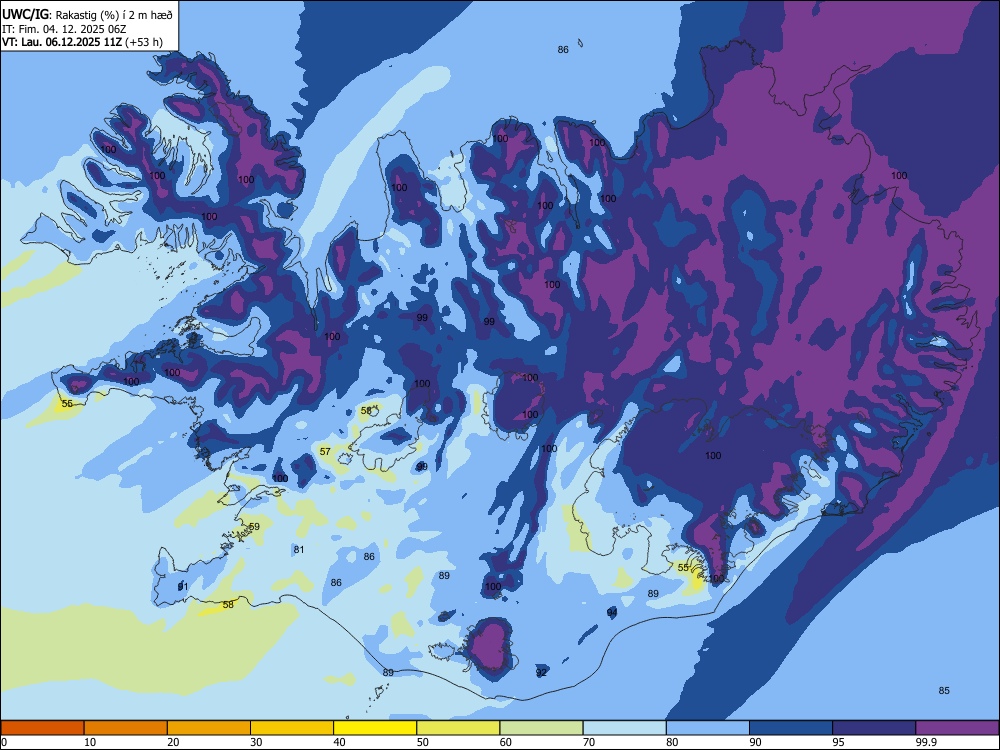Choose the amber 30–40 legend swatch
The height and width of the screenshot is (750, 1000).
coord(292,728)
